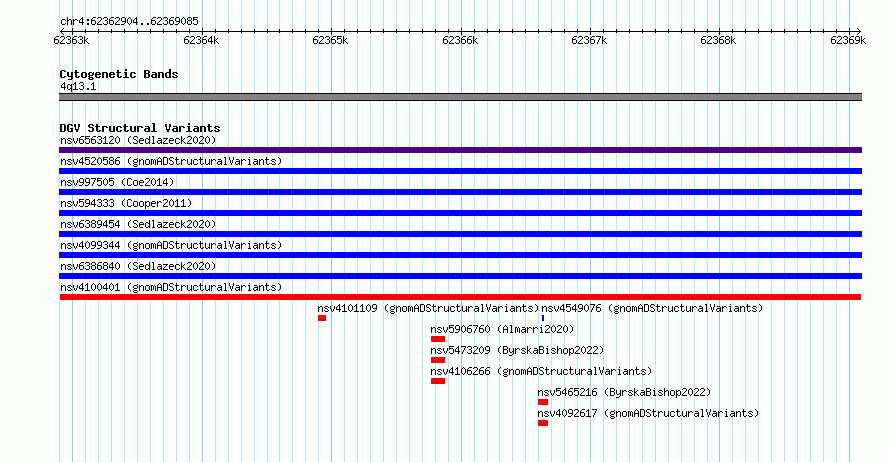Click the nsv6563120 (Sedlazeck2020) label
The image size is (890, 462).
pos(138,140)
